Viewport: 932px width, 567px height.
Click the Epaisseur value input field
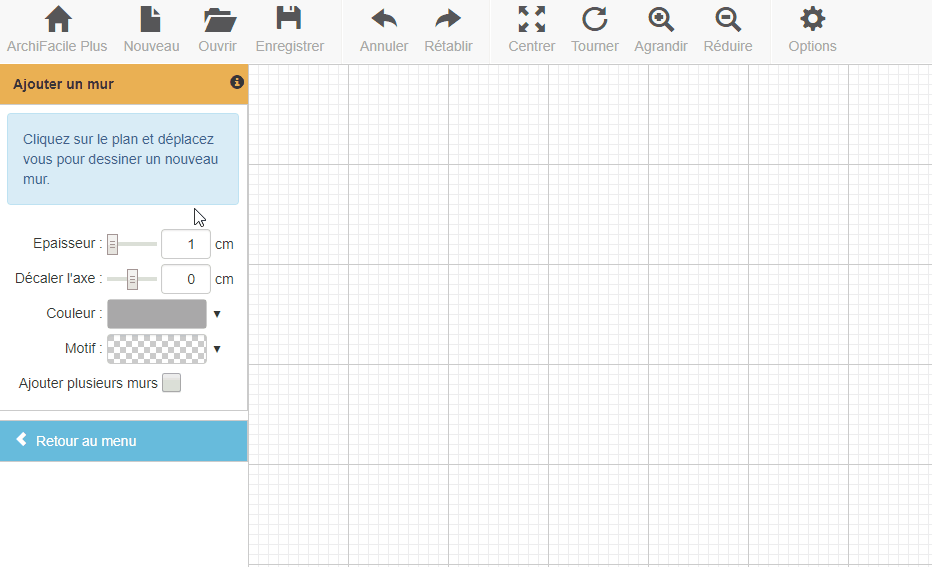pyautogui.click(x=185, y=244)
